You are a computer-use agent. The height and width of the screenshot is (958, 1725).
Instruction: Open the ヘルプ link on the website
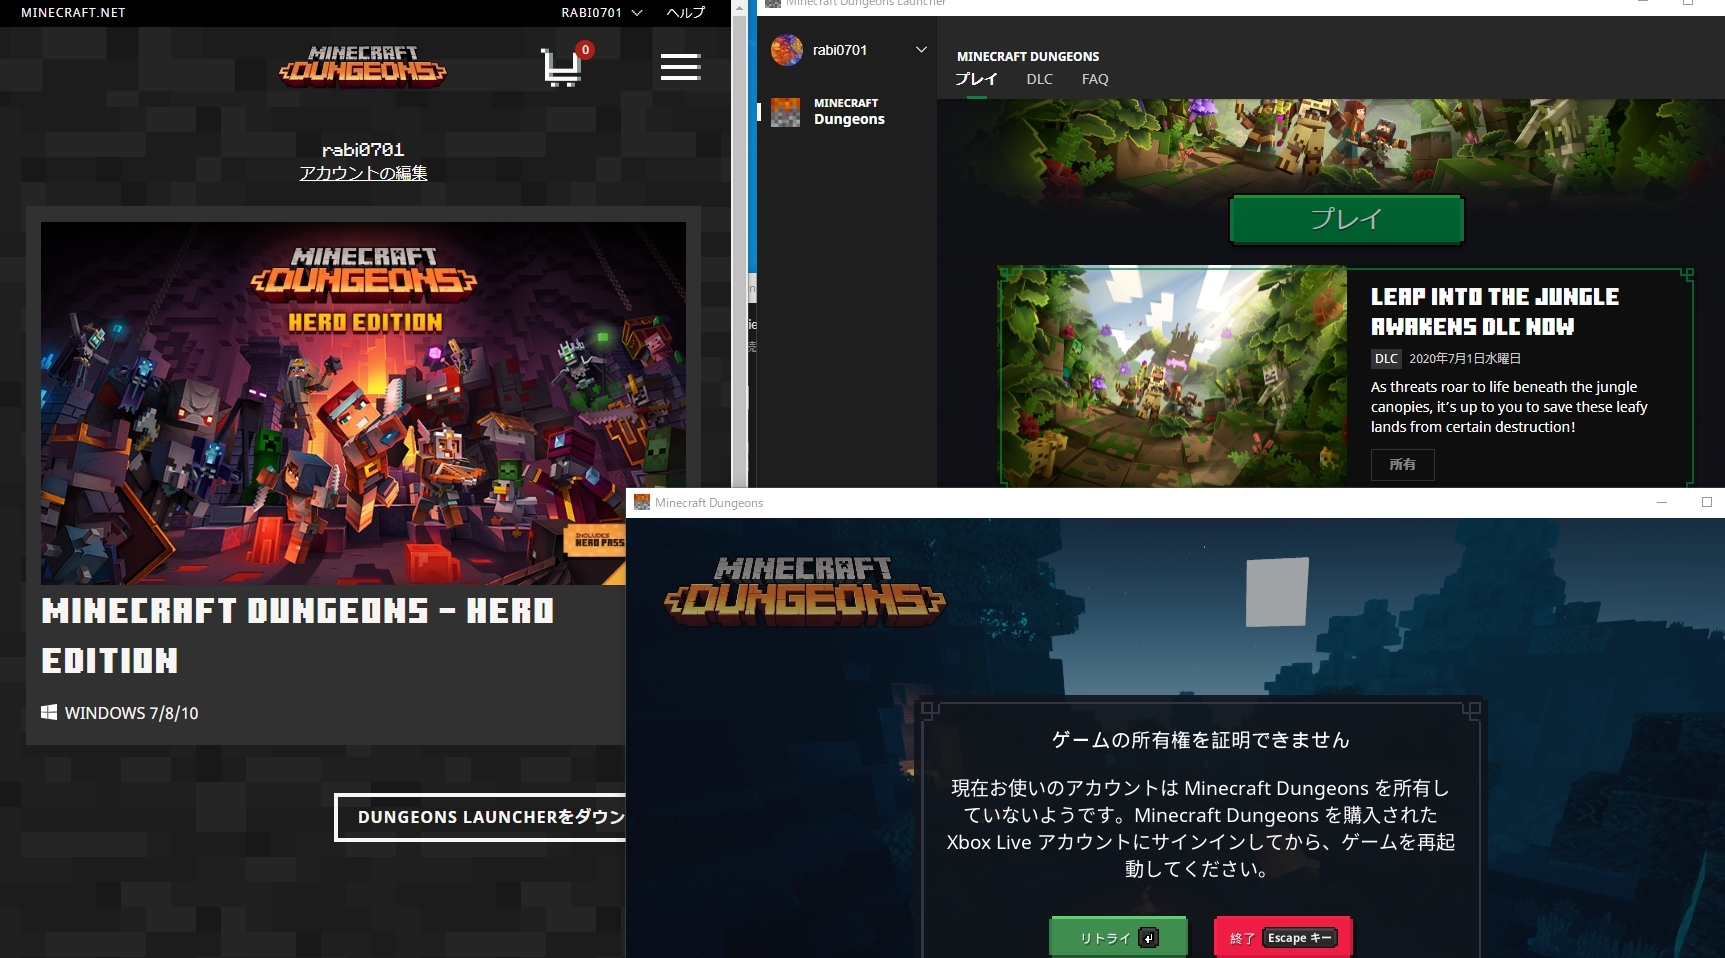(686, 13)
